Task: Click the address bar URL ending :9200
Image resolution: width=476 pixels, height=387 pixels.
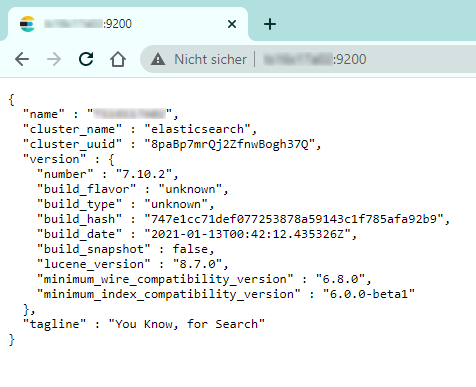Action: [315, 59]
